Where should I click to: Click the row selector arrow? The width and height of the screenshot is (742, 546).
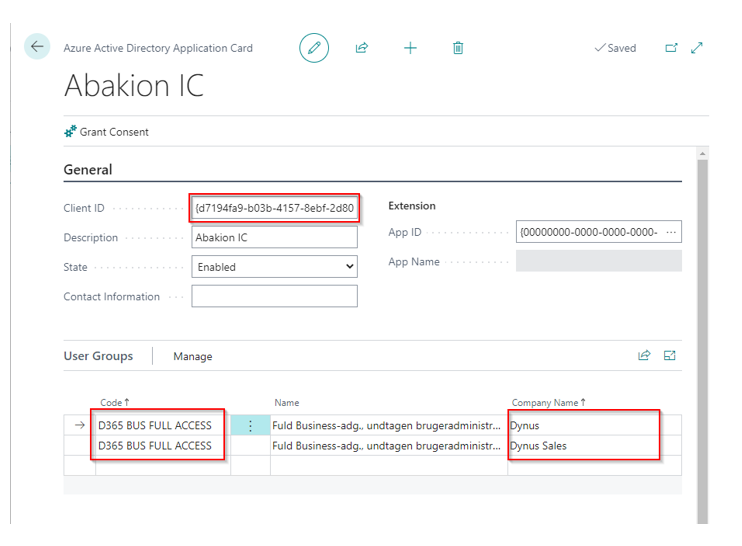[80, 425]
